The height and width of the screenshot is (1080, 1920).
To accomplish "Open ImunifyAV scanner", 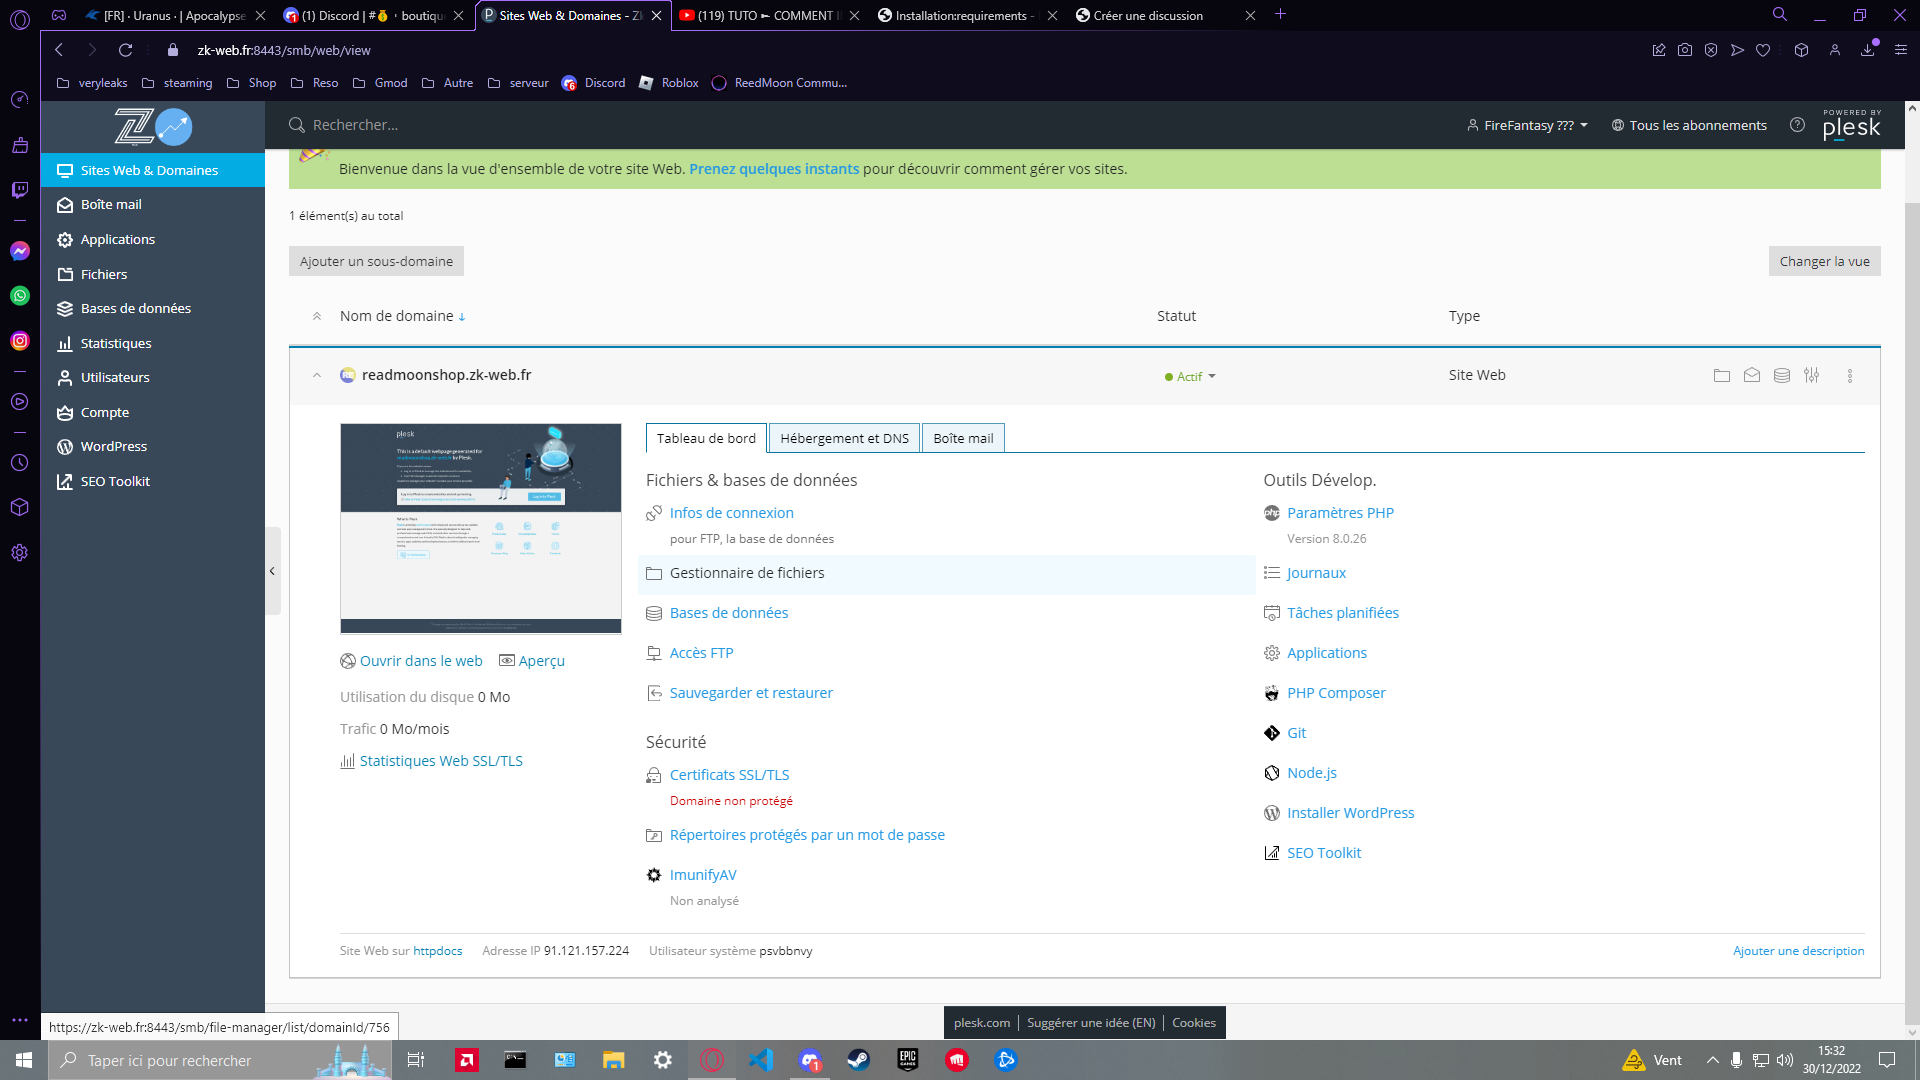I will pos(703,875).
